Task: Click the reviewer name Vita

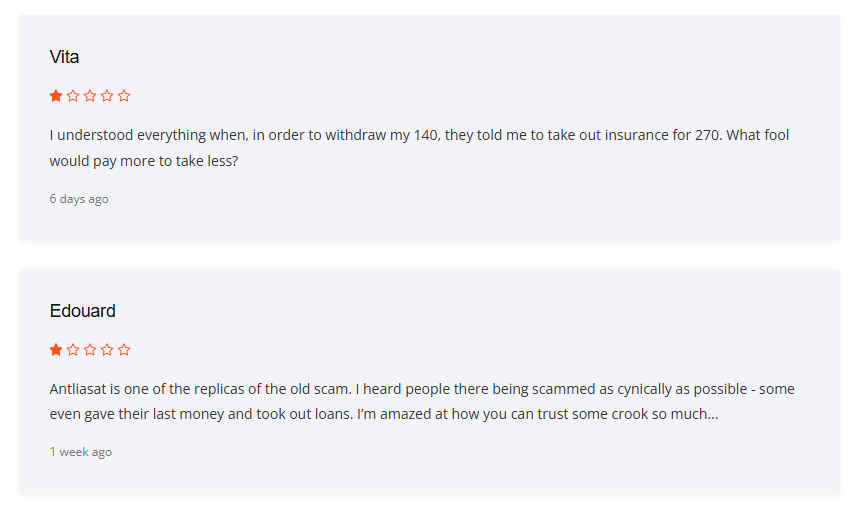Action: click(x=64, y=57)
